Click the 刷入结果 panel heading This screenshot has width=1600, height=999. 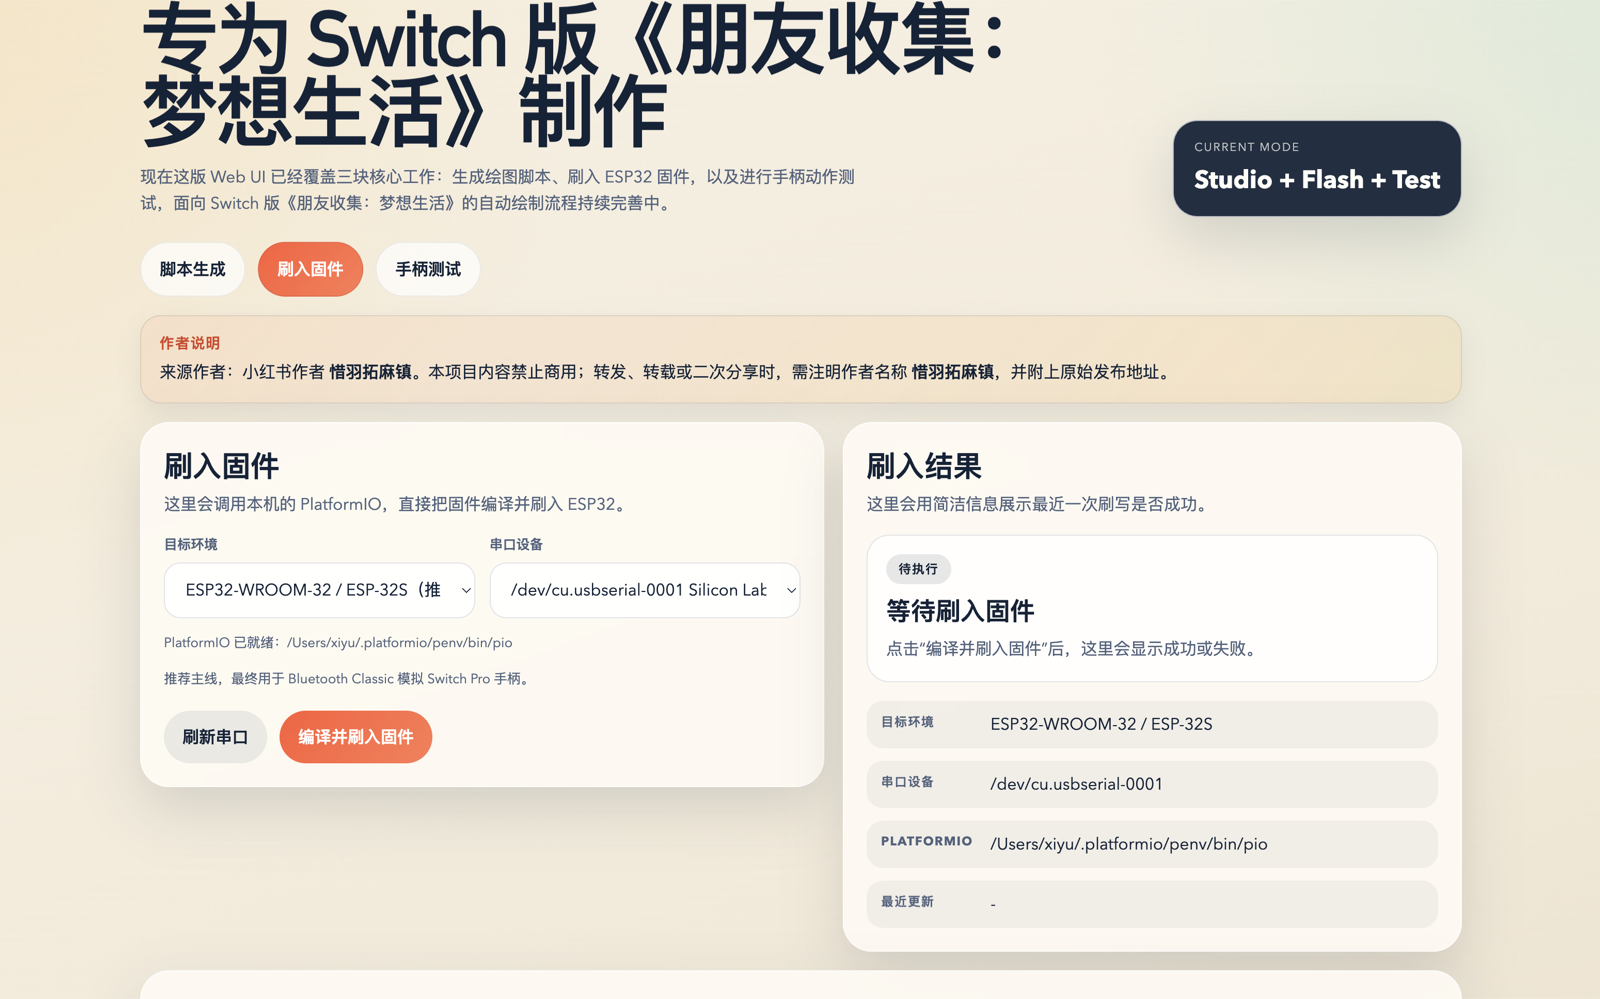click(x=924, y=466)
